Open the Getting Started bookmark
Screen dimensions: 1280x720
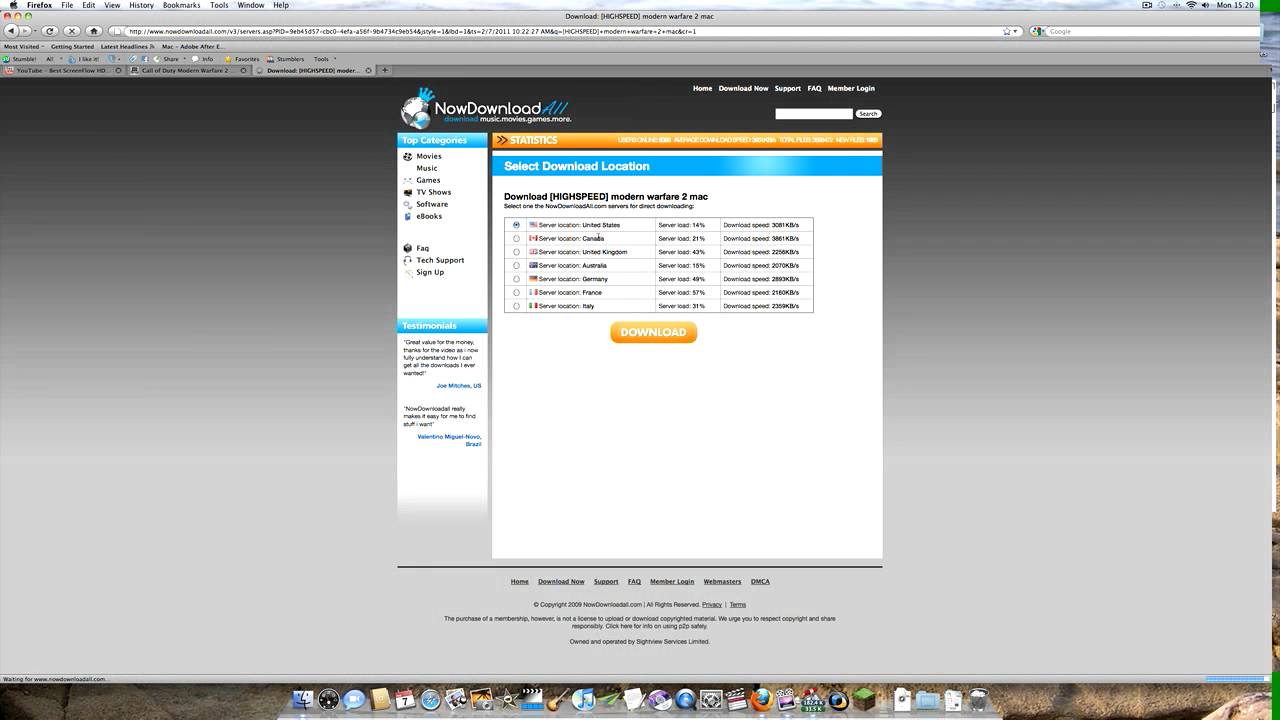click(x=72, y=46)
